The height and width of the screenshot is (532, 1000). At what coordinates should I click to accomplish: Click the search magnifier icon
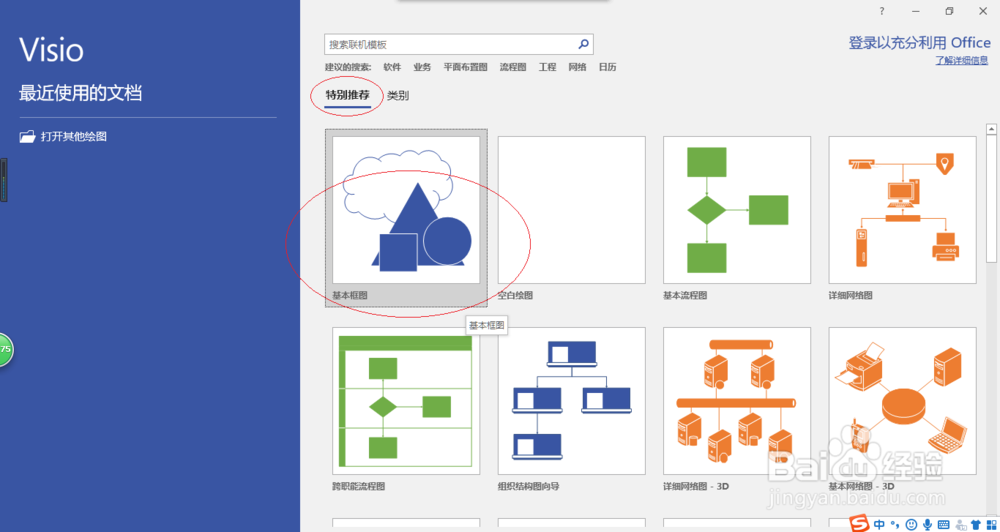(583, 44)
